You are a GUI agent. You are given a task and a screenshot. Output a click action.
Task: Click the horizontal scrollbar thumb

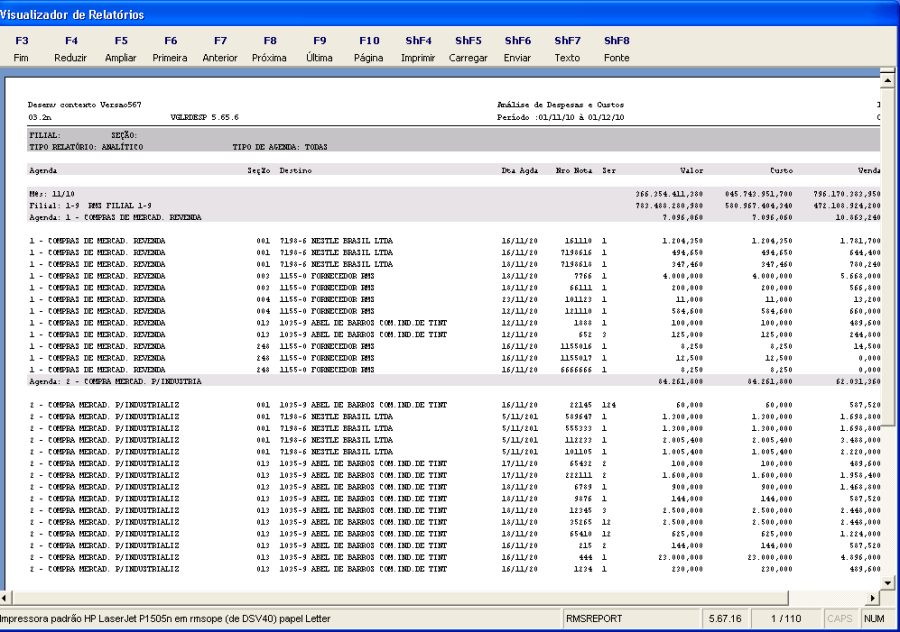399,598
